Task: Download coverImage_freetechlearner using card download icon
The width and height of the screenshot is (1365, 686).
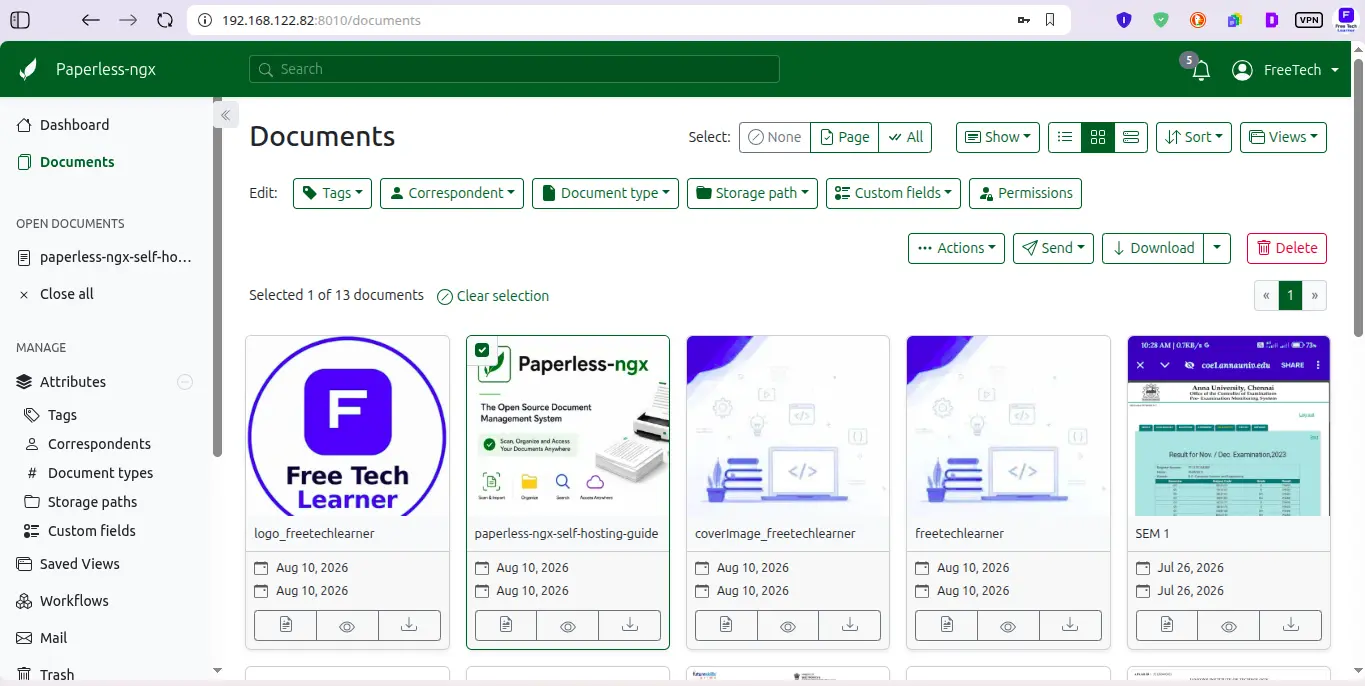Action: click(850, 625)
